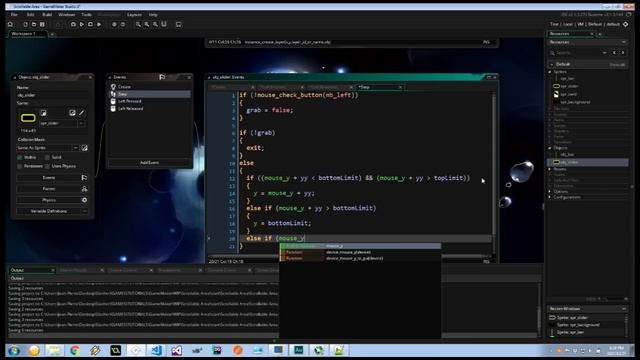The width and height of the screenshot is (640, 360).
Task: Click the Resources search field
Action: [x=577, y=53]
